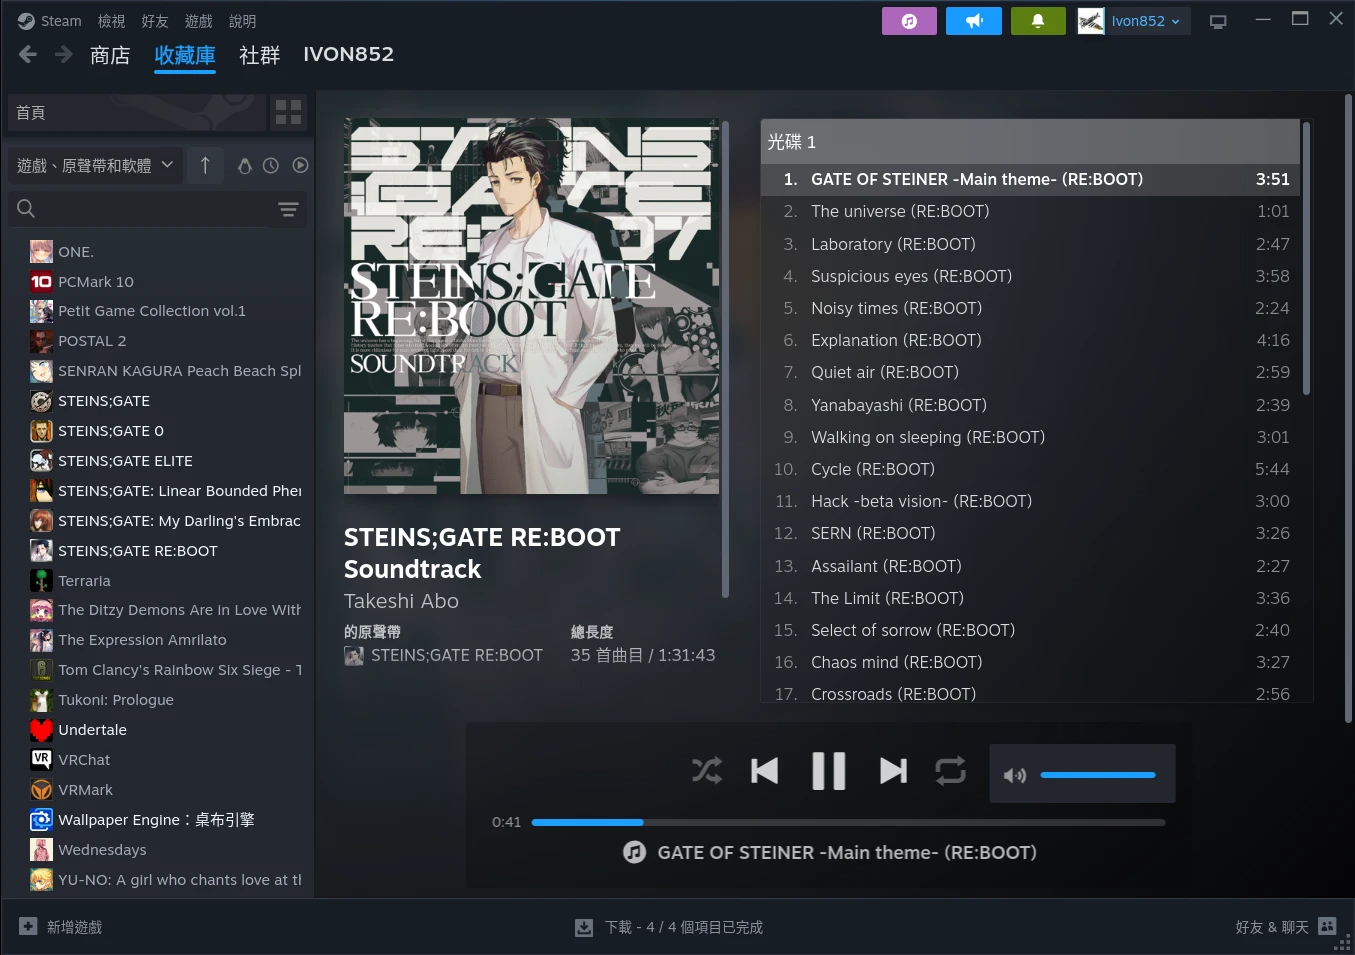
Task: Open the 下載 downloads status
Action: pos(669,927)
